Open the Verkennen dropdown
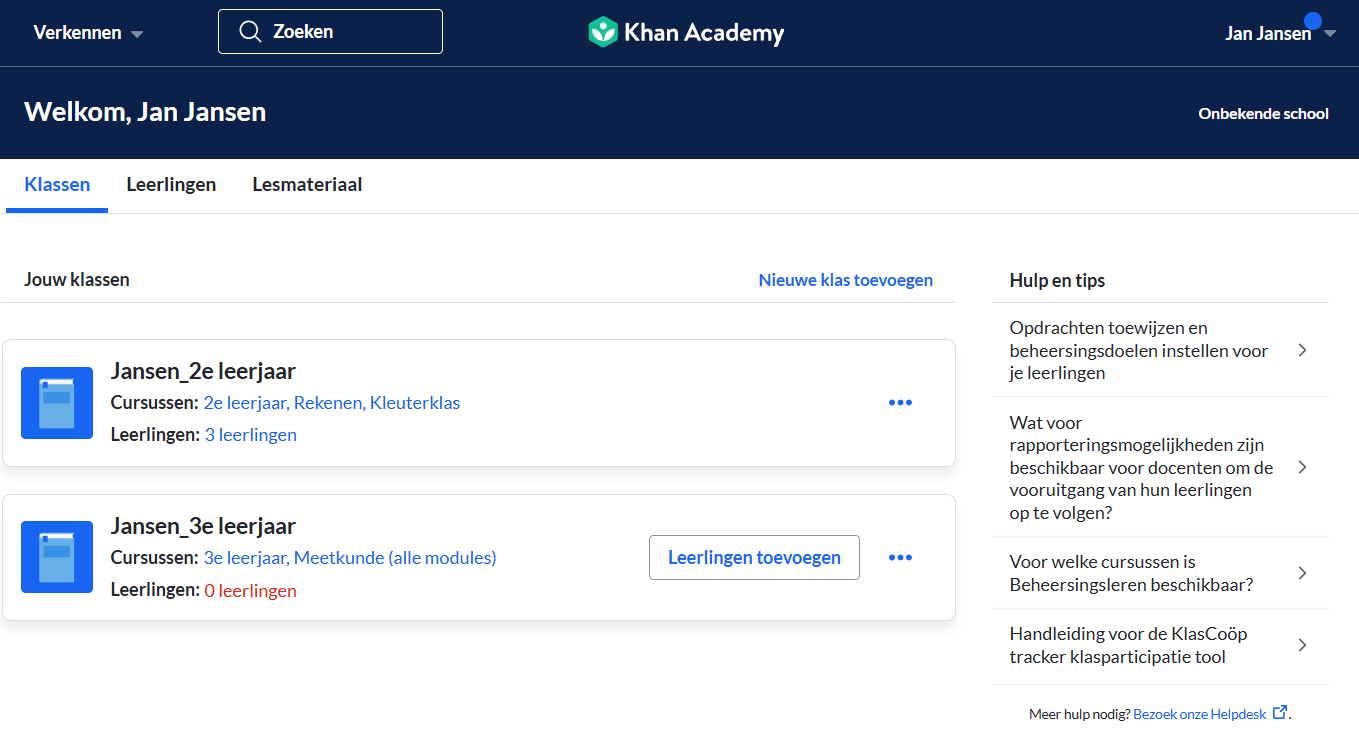Image resolution: width=1359 pixels, height=738 pixels. point(88,32)
